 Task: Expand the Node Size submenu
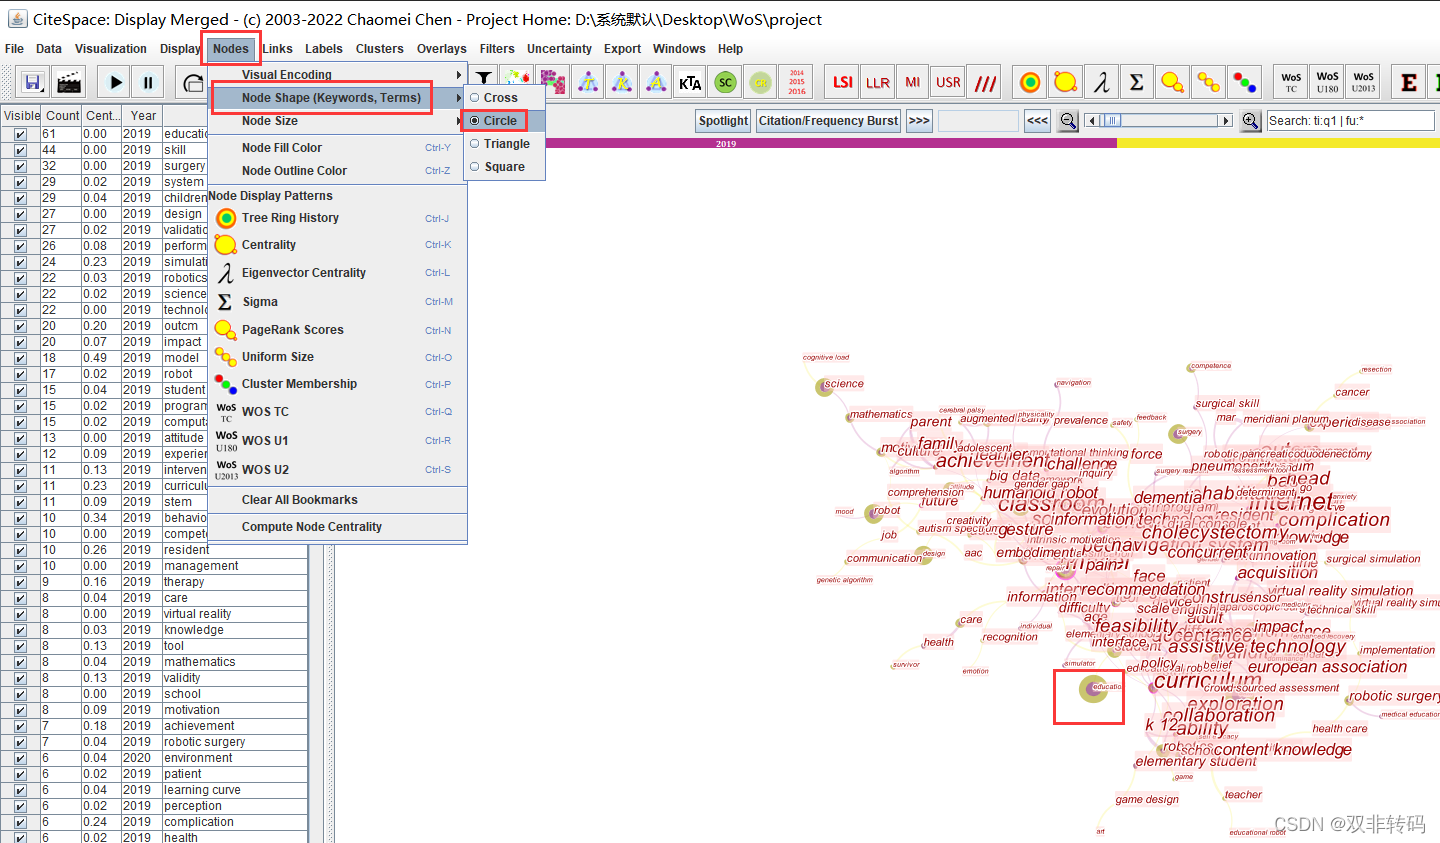(338, 121)
